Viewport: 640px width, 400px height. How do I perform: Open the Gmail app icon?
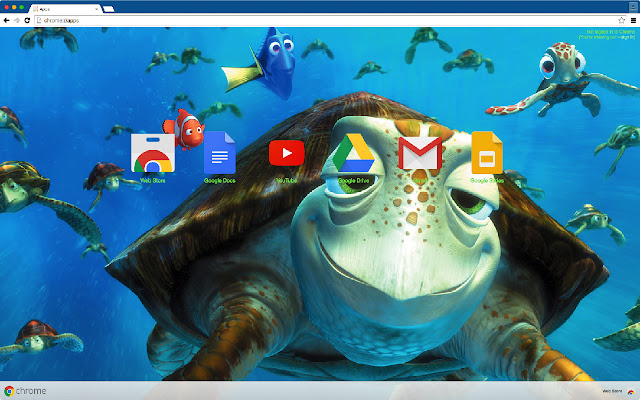(420, 153)
